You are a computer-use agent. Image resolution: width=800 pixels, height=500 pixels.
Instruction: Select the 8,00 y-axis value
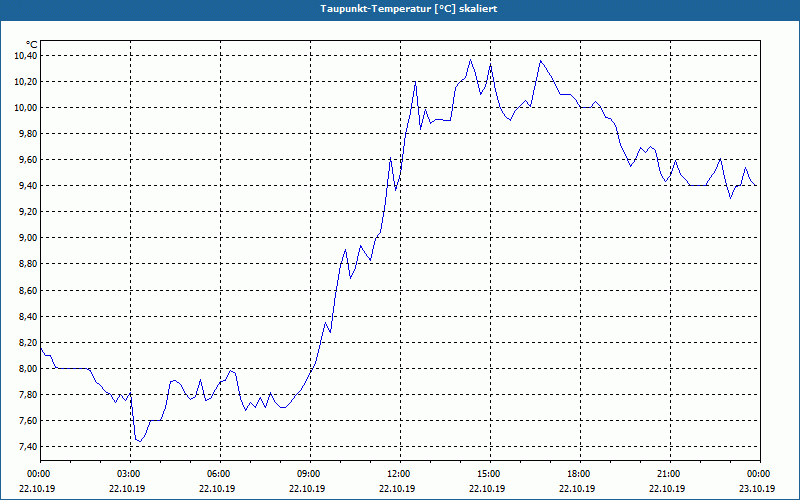tap(28, 369)
